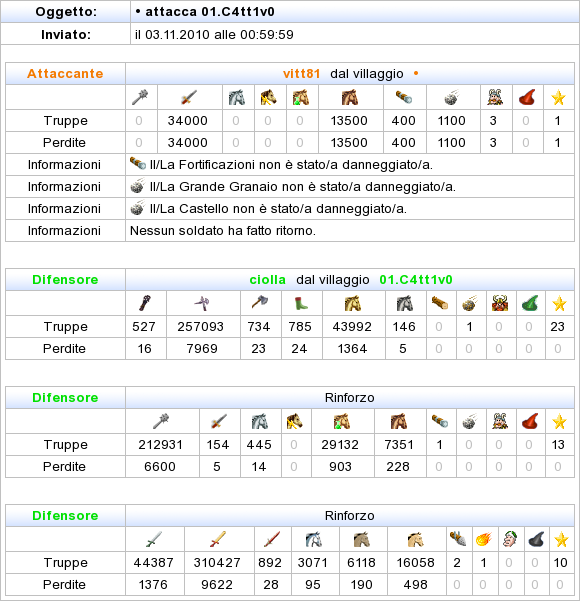Click the golden horse icon above 43992
The image size is (580, 601).
[x=353, y=303]
